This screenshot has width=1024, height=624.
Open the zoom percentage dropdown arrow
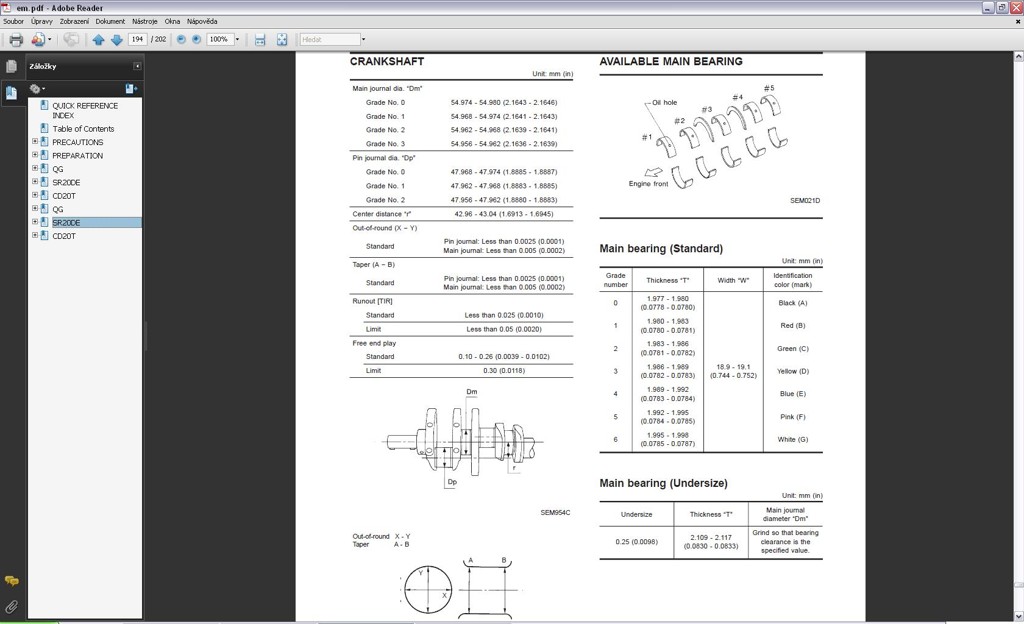pos(237,40)
